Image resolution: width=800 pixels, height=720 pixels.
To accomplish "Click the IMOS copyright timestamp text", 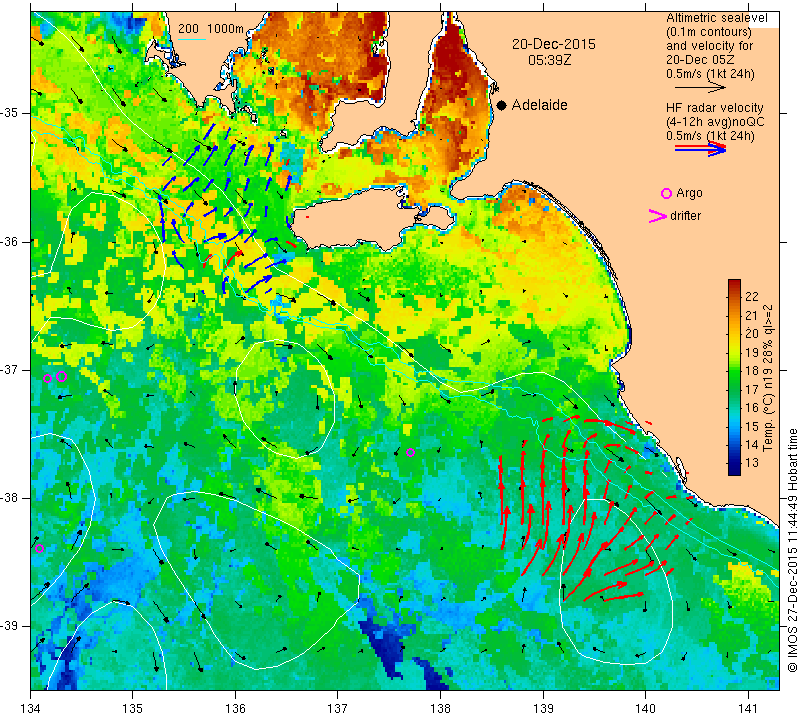I will [792, 550].
